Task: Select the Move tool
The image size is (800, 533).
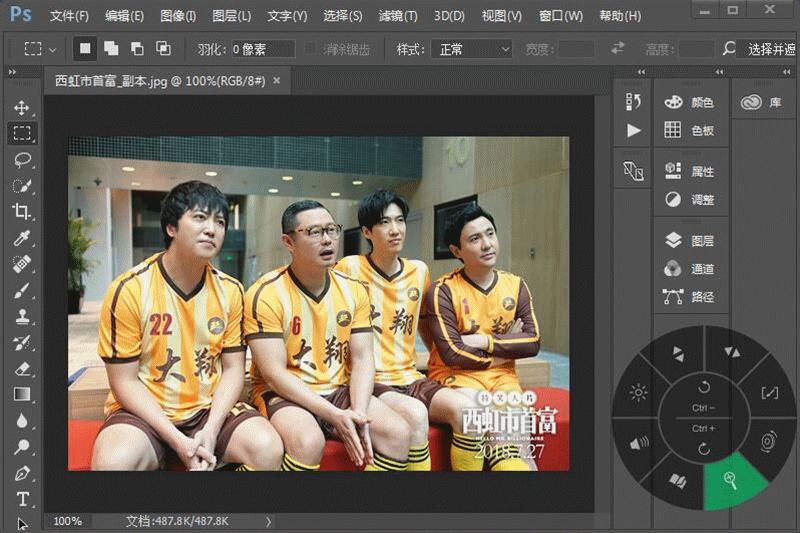Action: (x=21, y=108)
